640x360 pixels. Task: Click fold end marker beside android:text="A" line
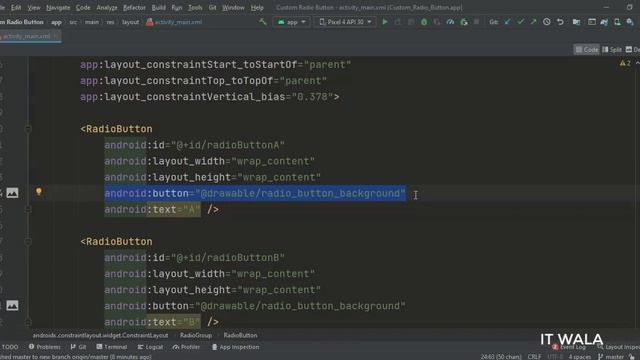[28, 209]
